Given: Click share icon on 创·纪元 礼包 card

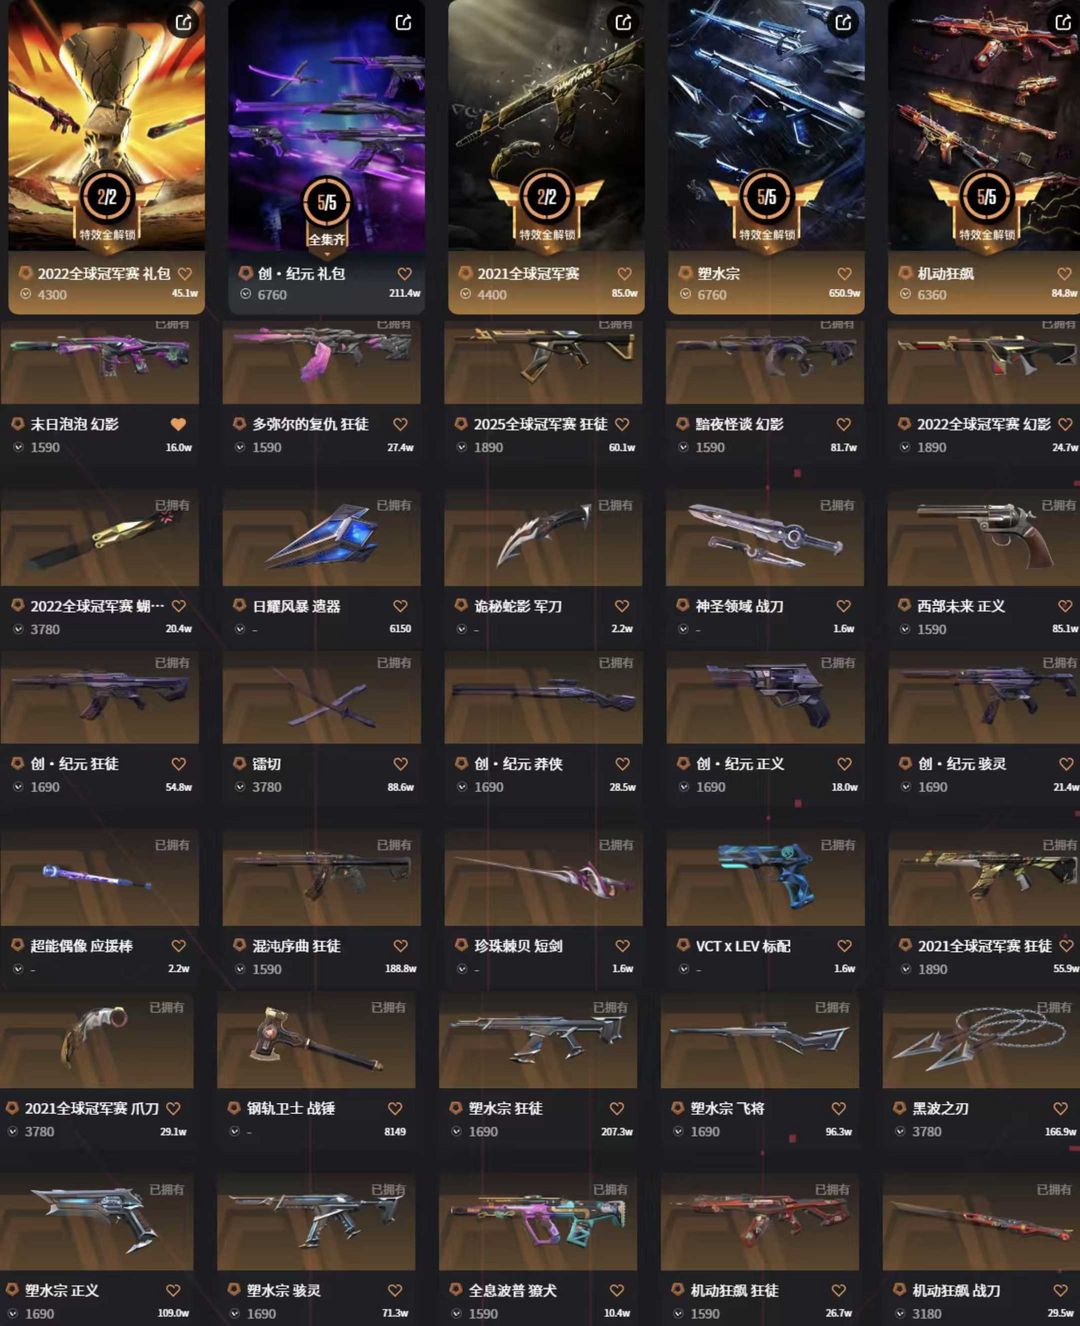Looking at the screenshot, I should pyautogui.click(x=404, y=22).
